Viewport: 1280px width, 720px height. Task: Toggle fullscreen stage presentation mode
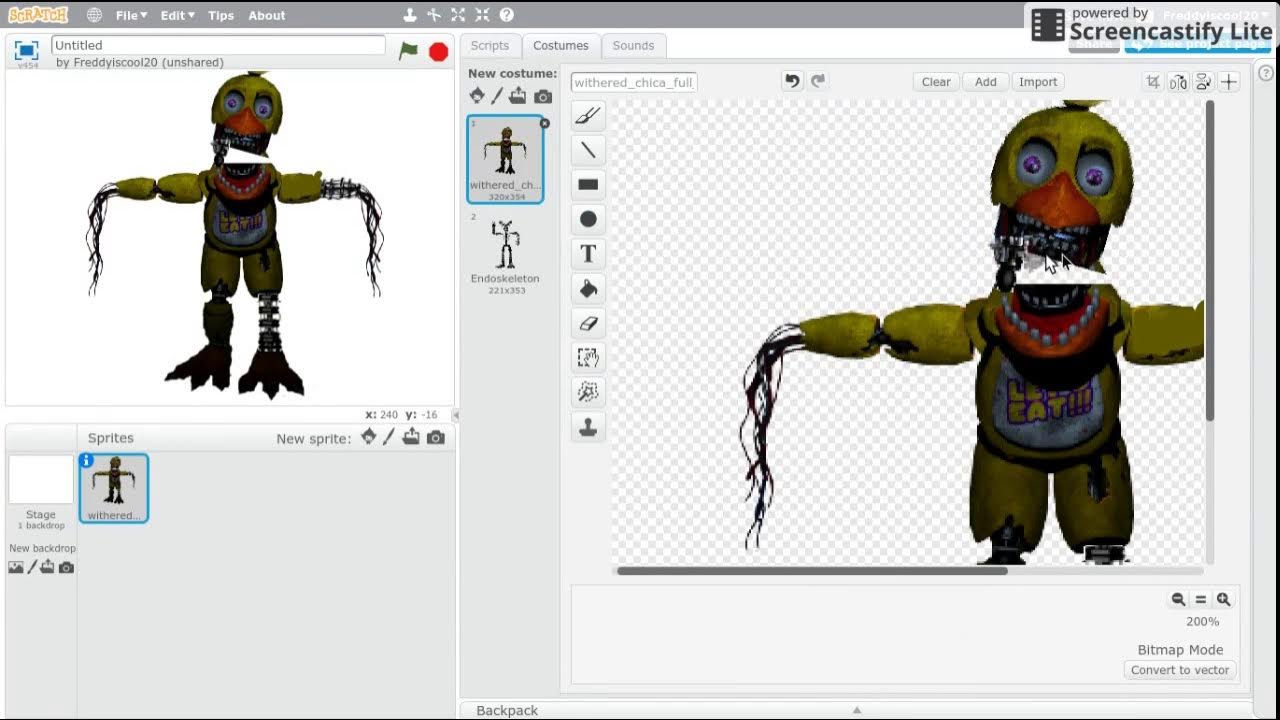pyautogui.click(x=27, y=50)
